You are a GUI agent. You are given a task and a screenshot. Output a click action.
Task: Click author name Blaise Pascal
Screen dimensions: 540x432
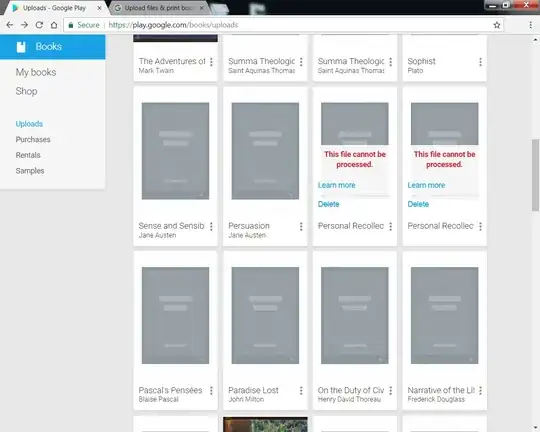tap(159, 399)
